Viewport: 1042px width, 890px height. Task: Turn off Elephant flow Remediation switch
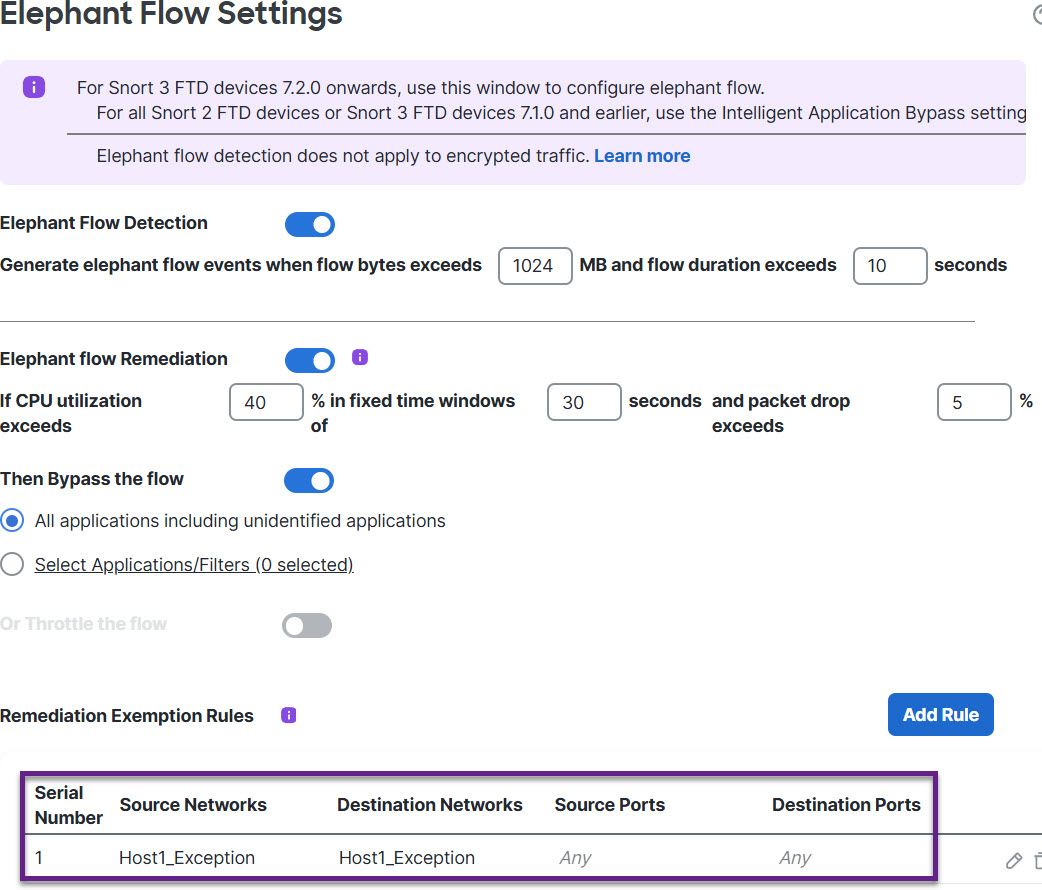(x=309, y=360)
